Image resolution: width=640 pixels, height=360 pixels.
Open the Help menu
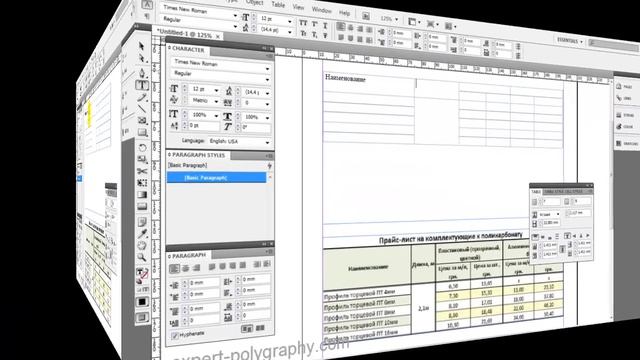click(344, 12)
